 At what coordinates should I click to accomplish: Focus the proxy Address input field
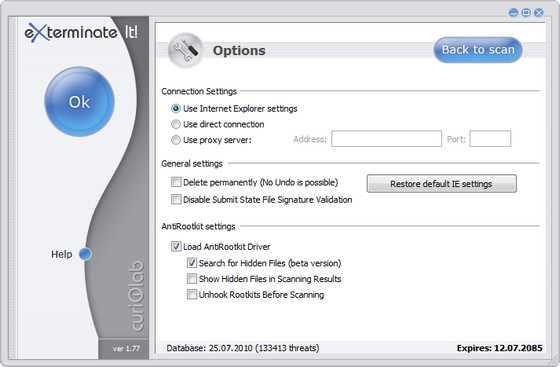pos(386,139)
